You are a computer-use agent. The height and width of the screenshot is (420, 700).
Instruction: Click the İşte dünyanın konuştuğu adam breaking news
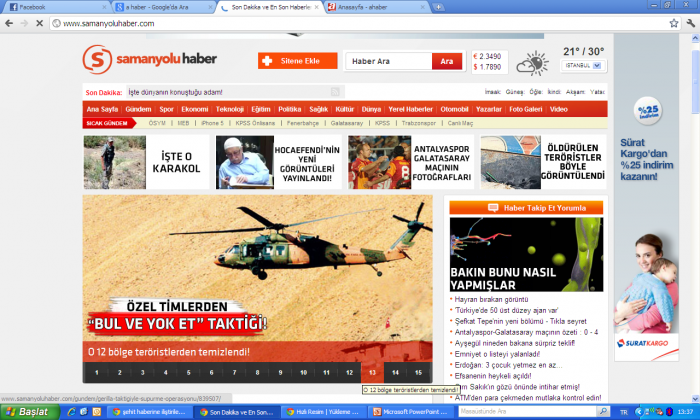(175, 92)
